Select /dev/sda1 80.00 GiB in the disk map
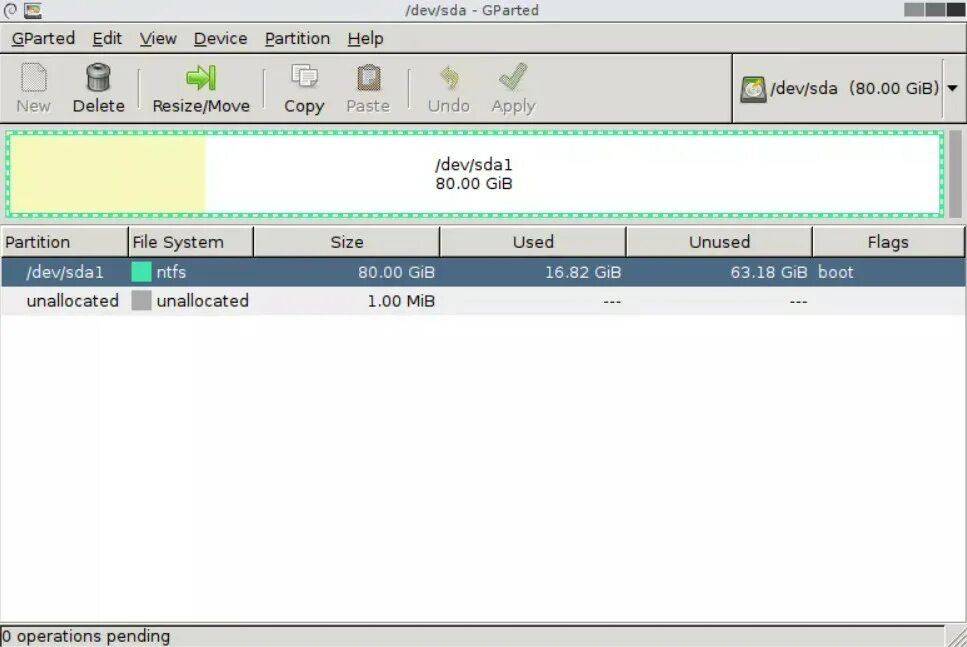This screenshot has height=647, width=967. tap(474, 174)
